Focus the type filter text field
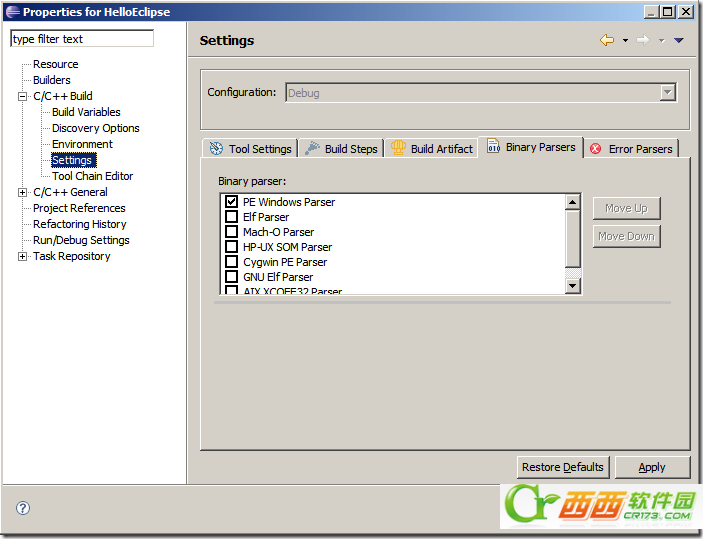 point(82,39)
